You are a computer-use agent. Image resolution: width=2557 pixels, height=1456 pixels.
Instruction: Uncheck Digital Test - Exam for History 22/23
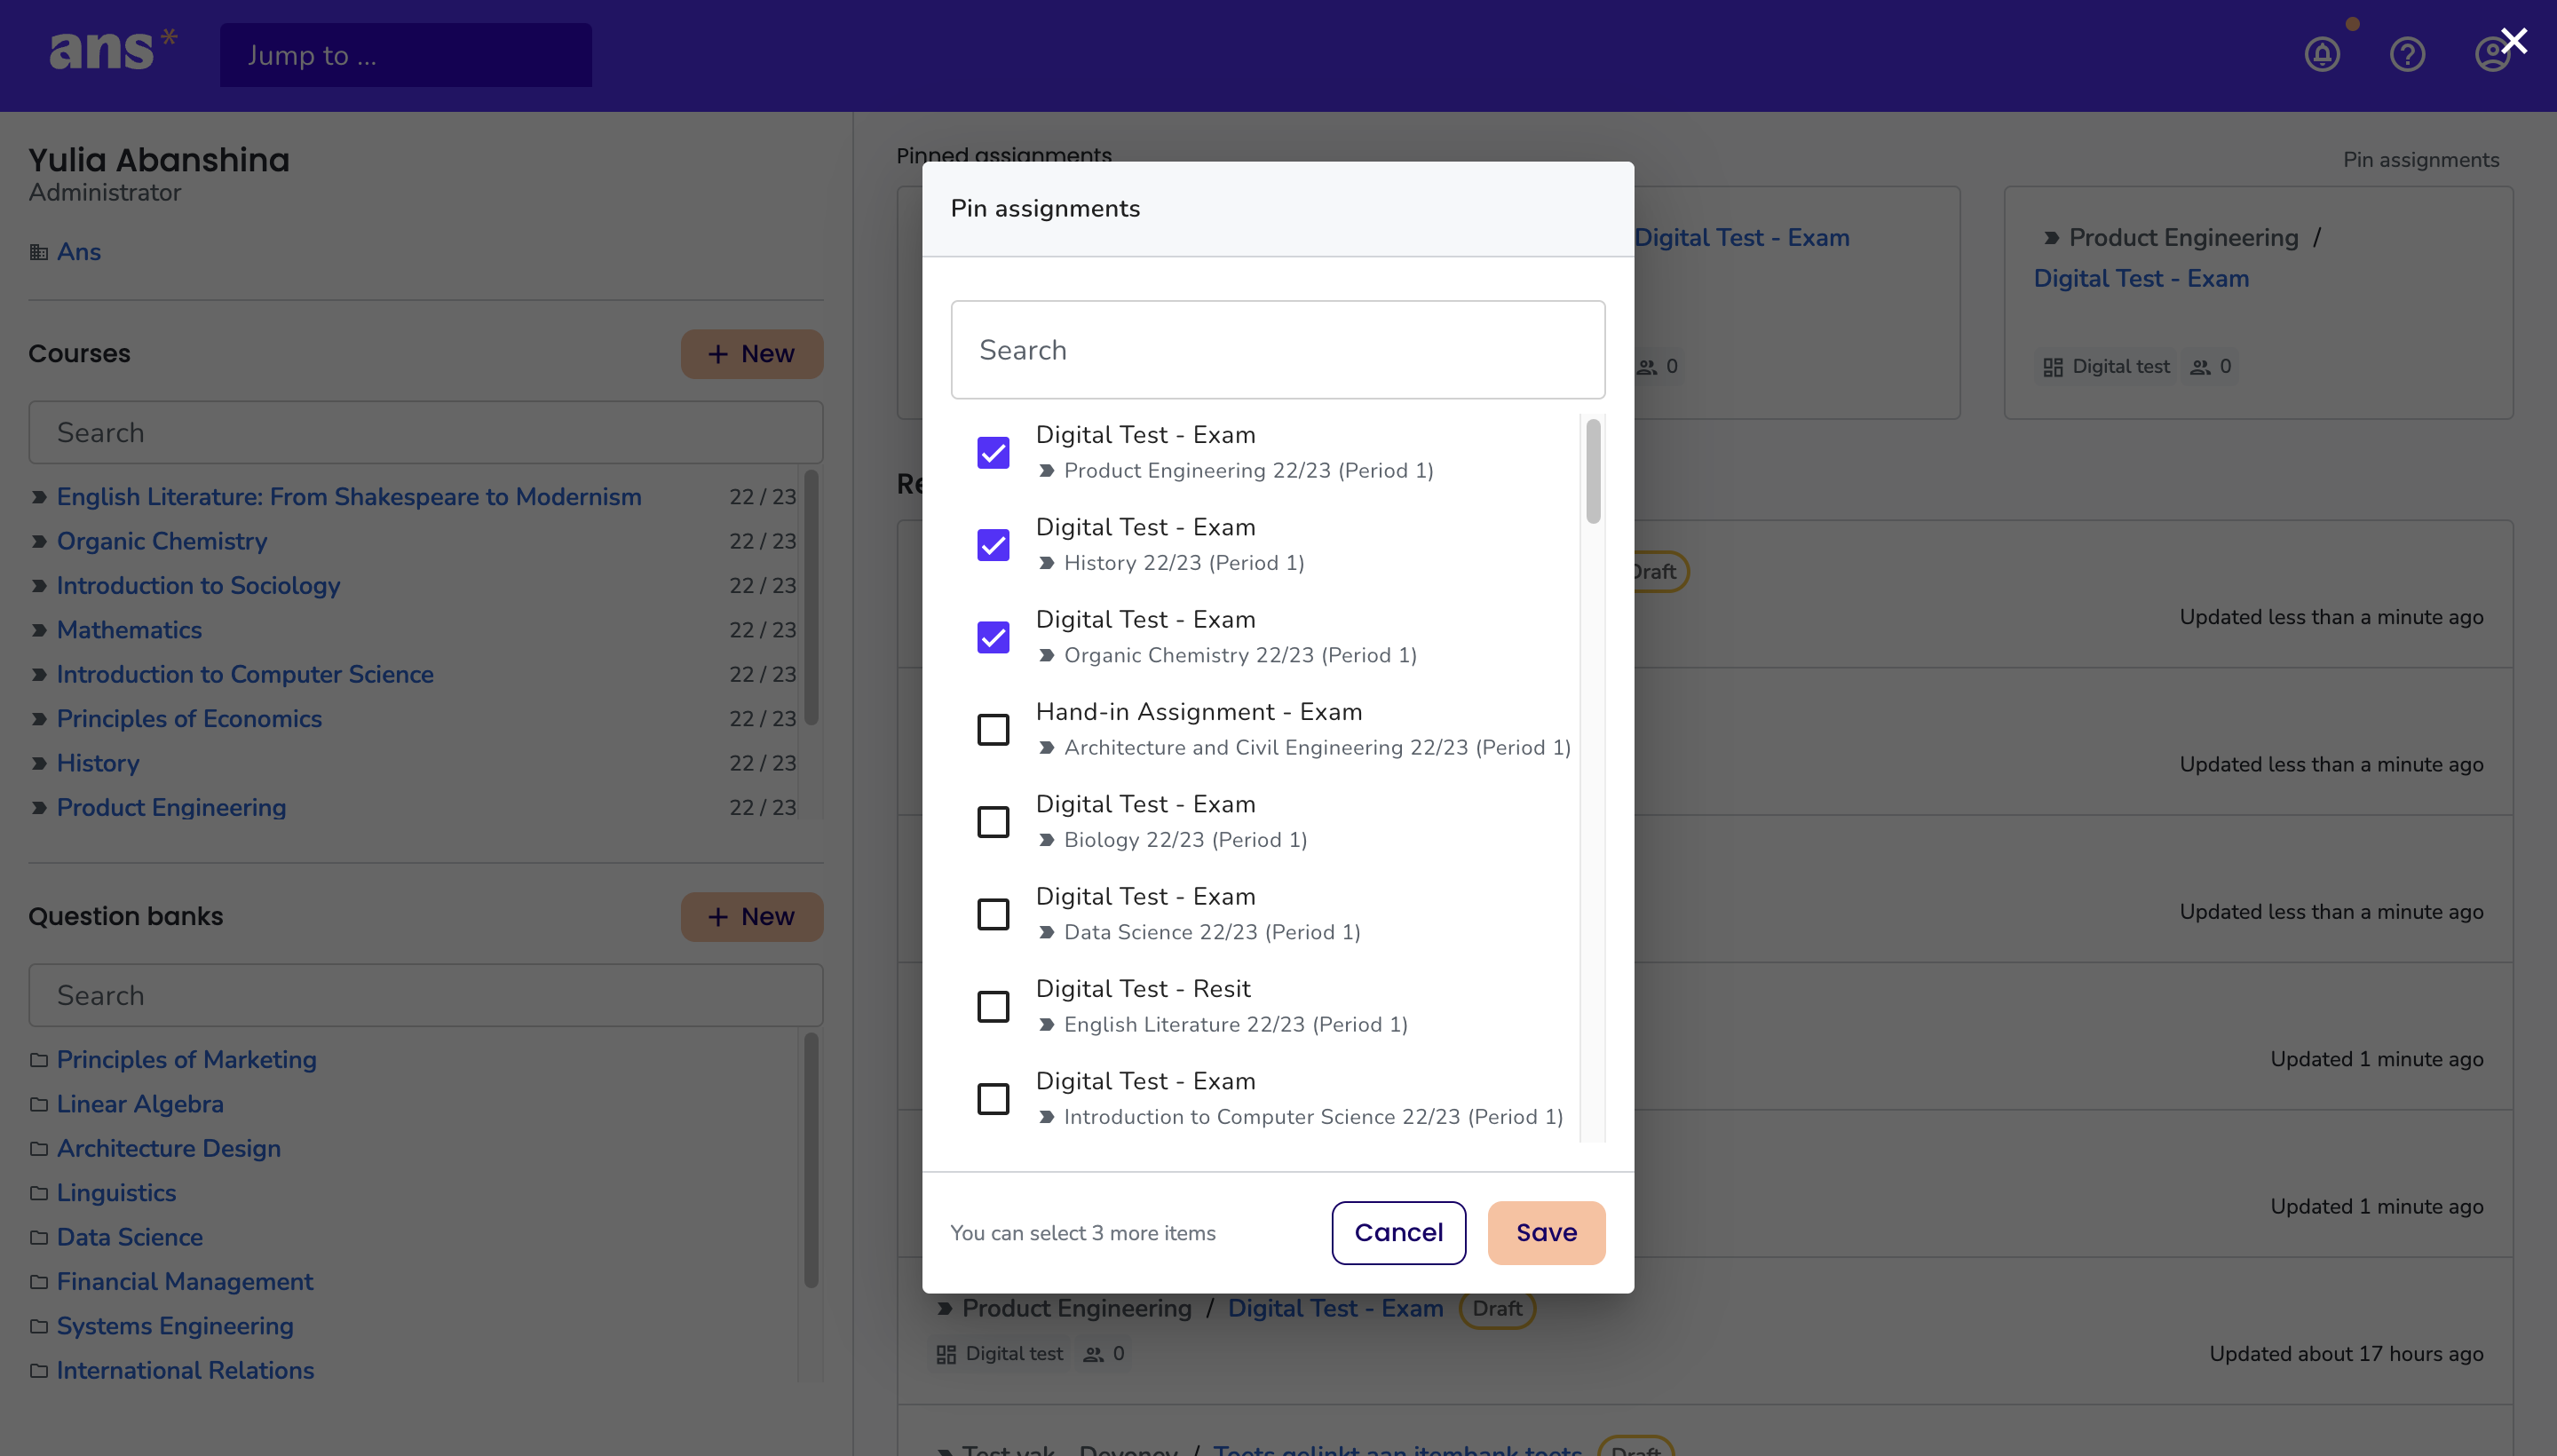(x=993, y=545)
